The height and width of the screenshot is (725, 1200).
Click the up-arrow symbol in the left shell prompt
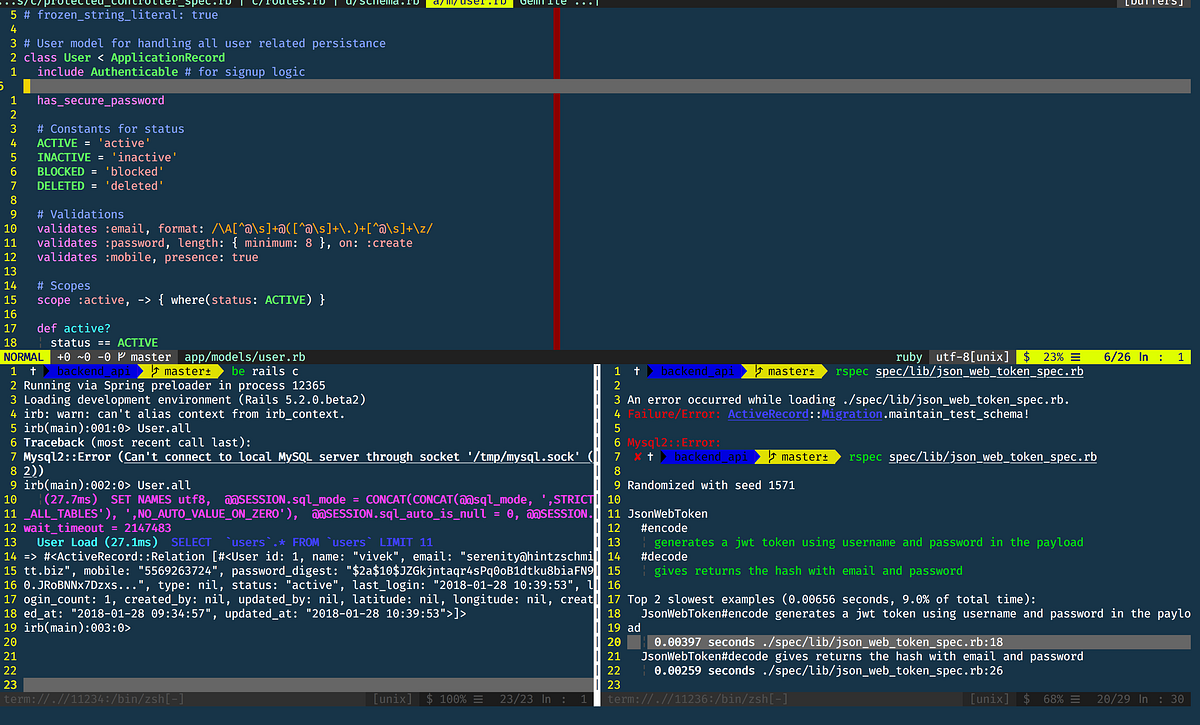[32, 371]
